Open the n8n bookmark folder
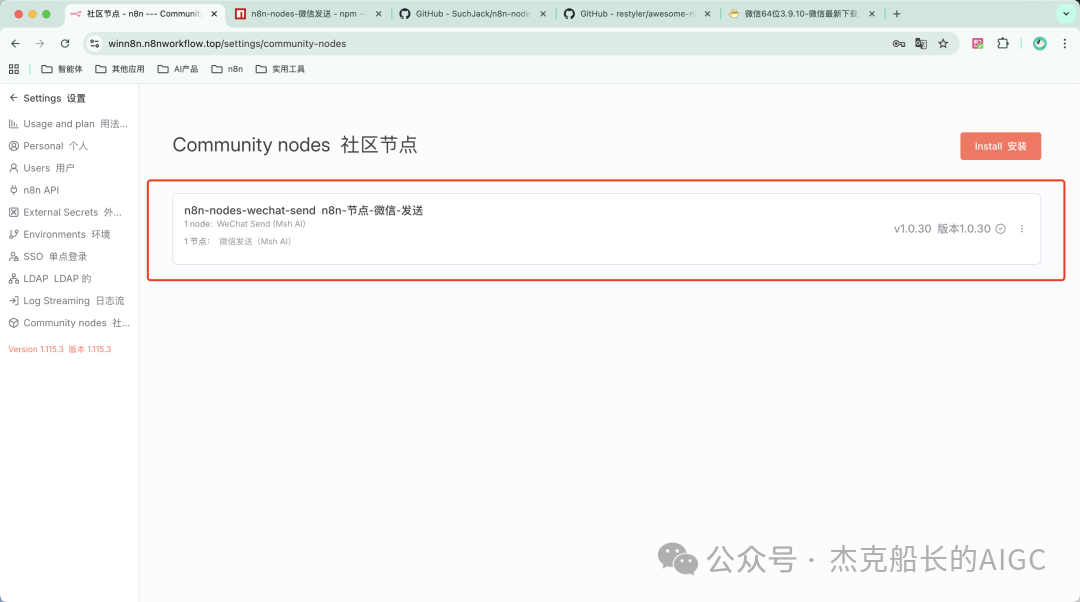The width and height of the screenshot is (1080, 602). pos(227,69)
